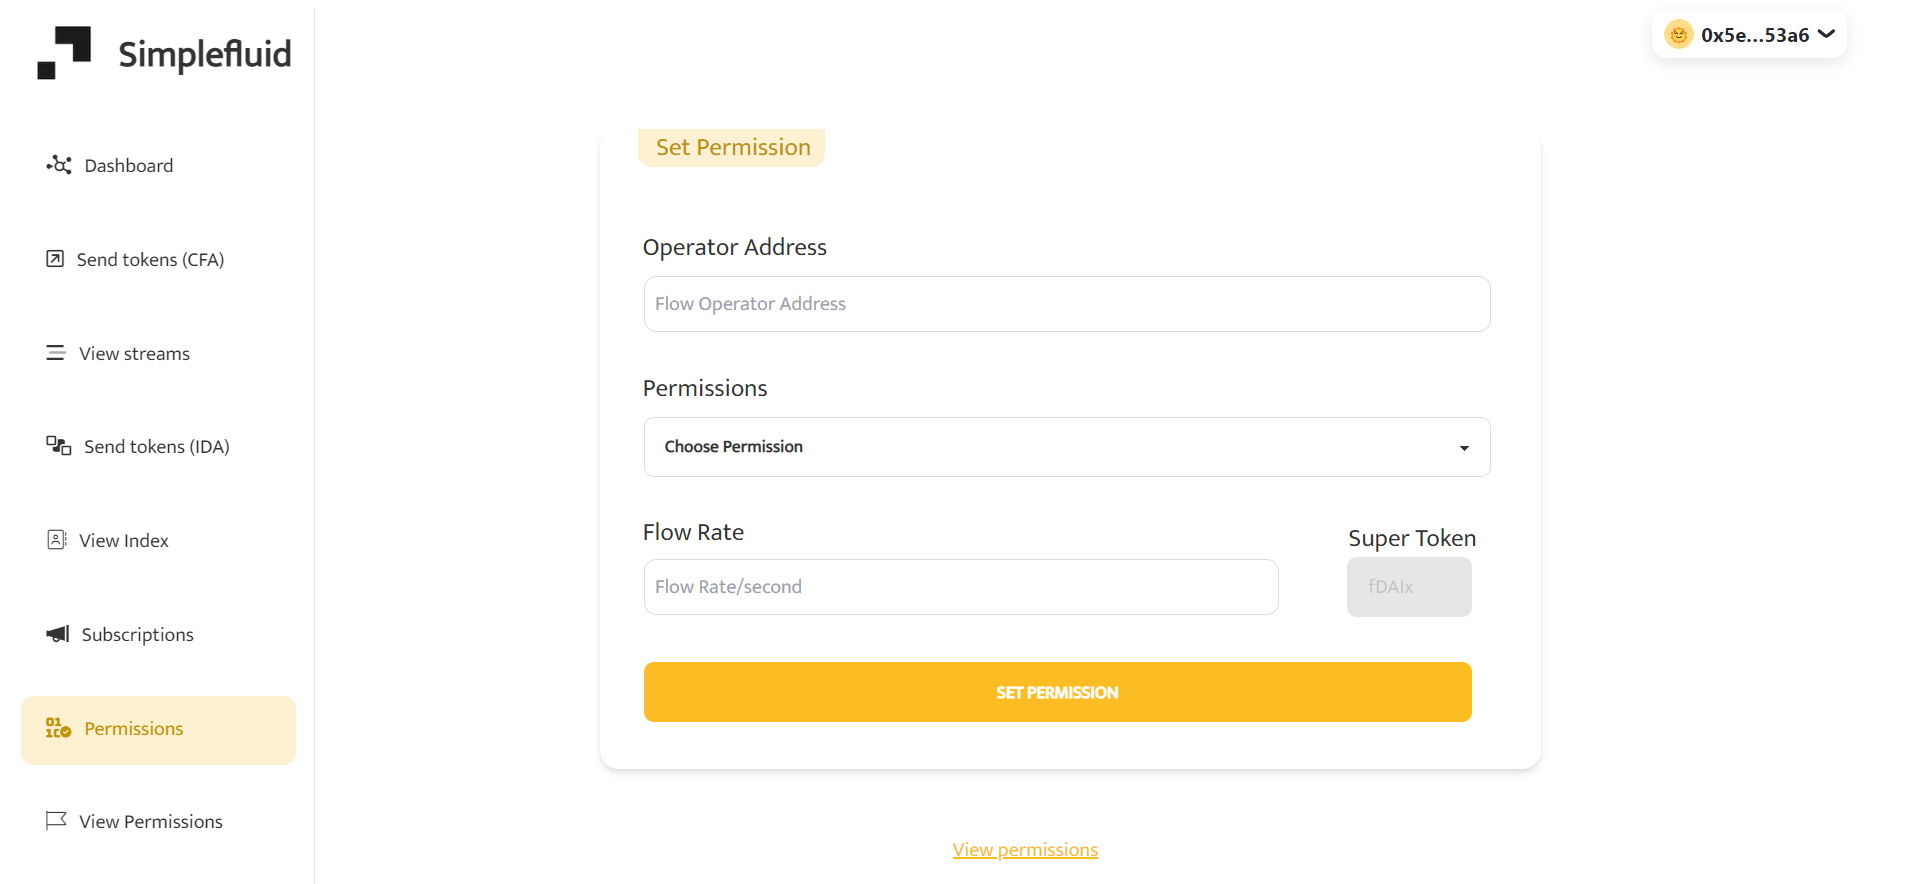1920x884 pixels.
Task: Expand the wallet address chevron menu
Action: coord(1826,34)
